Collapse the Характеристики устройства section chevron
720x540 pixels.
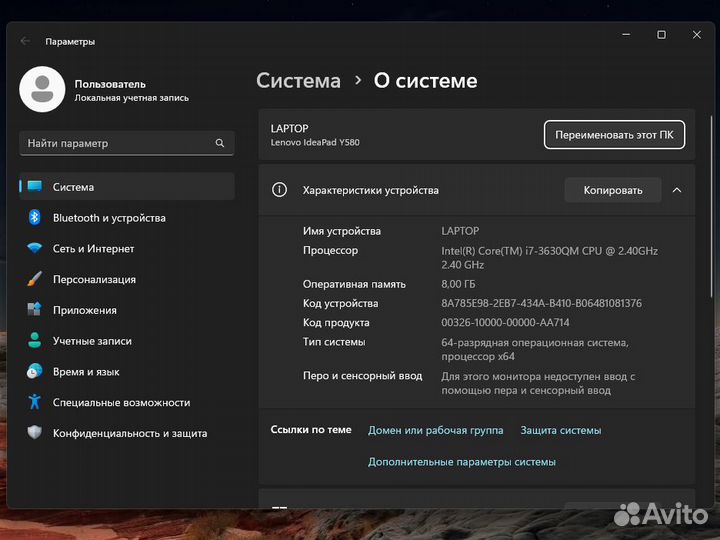click(677, 190)
